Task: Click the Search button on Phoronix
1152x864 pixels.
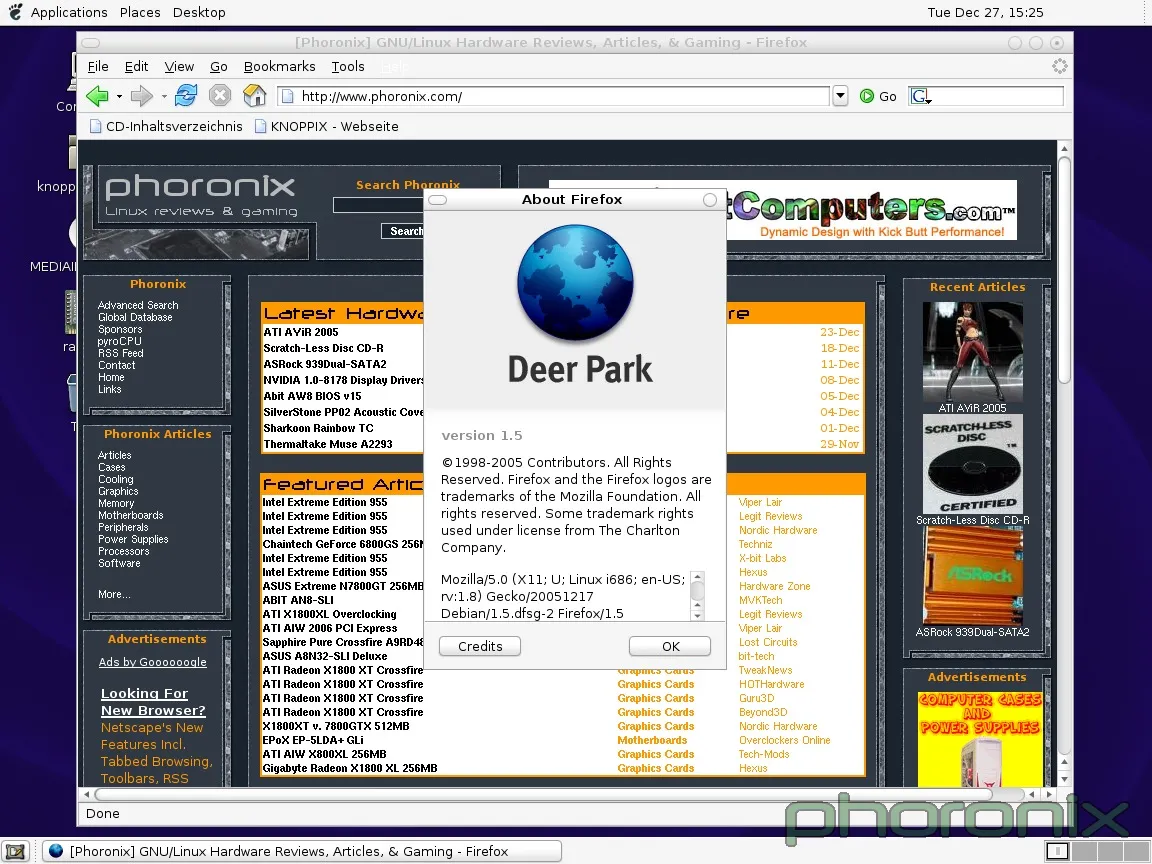Action: point(403,231)
